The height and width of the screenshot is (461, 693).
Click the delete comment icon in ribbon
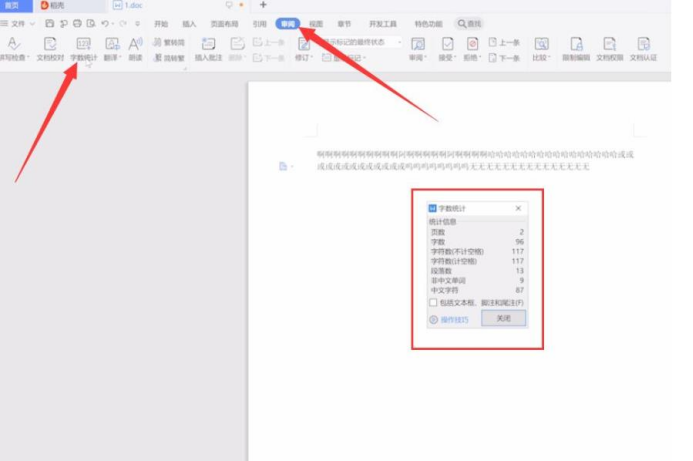point(237,44)
